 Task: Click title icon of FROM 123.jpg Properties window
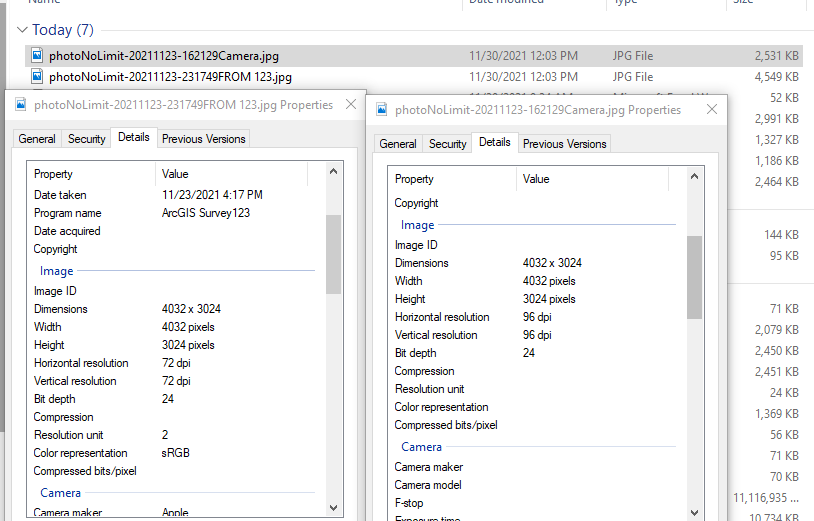click(21, 105)
